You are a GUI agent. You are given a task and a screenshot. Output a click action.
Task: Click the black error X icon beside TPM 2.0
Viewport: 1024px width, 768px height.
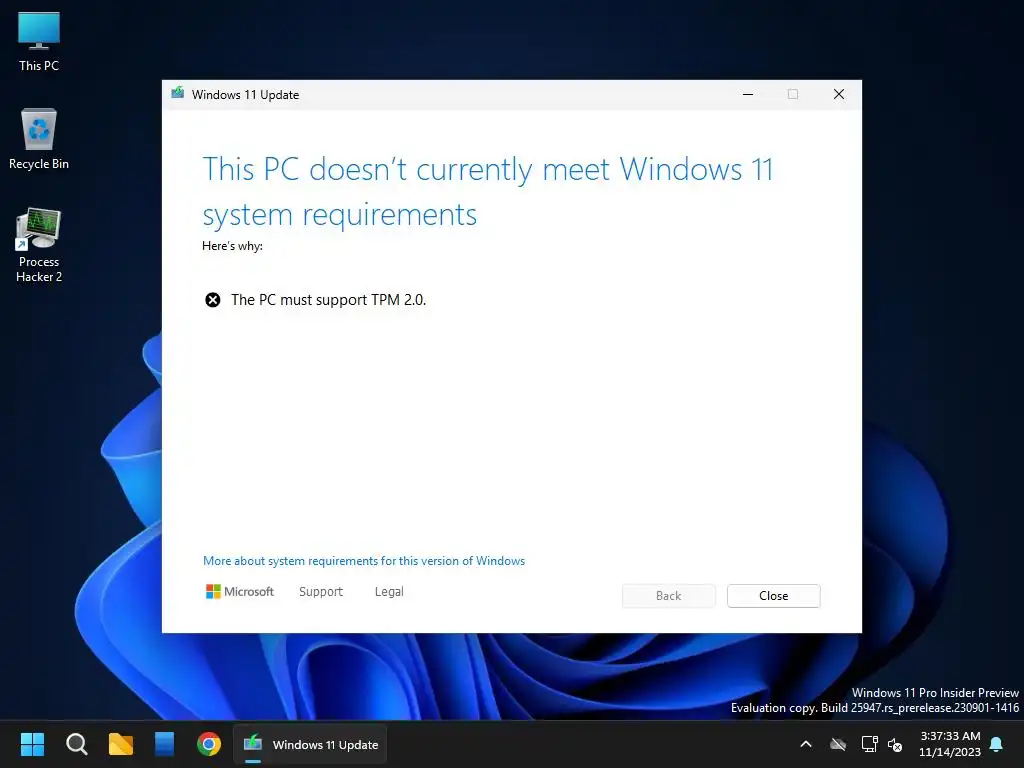point(213,300)
